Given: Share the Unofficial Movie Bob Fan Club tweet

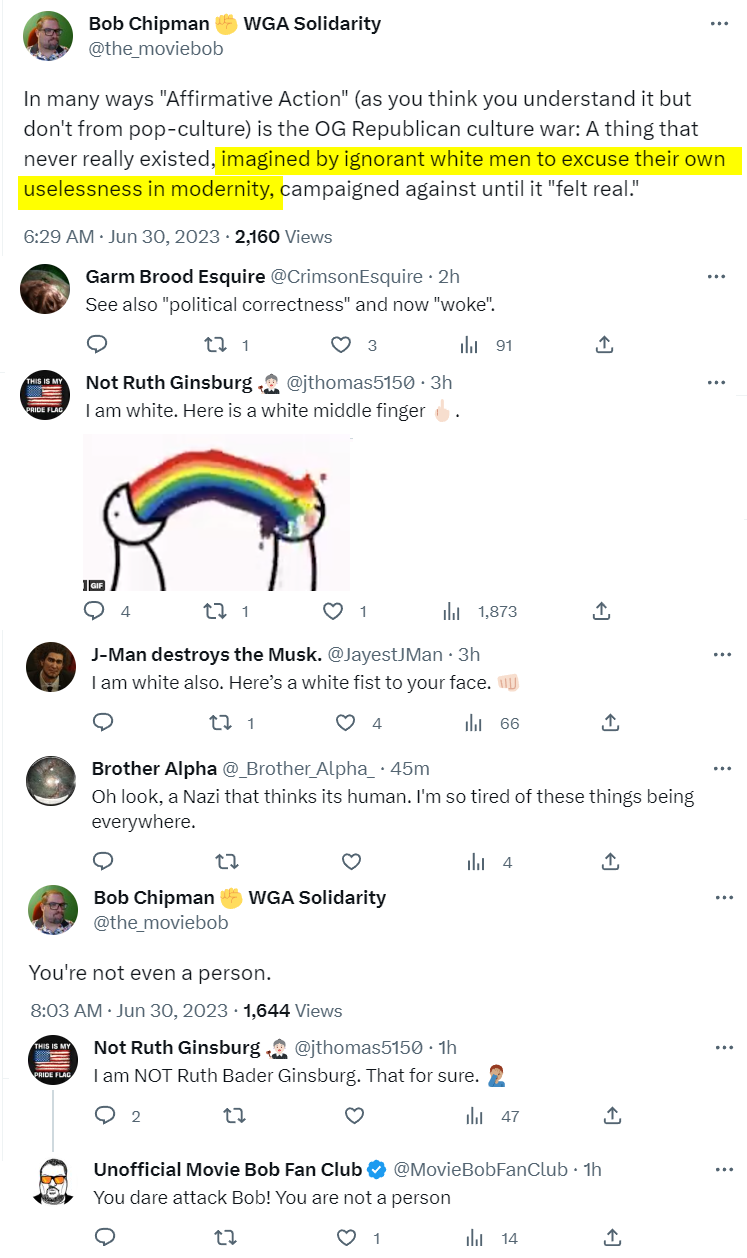Looking at the screenshot, I should 614,1238.
